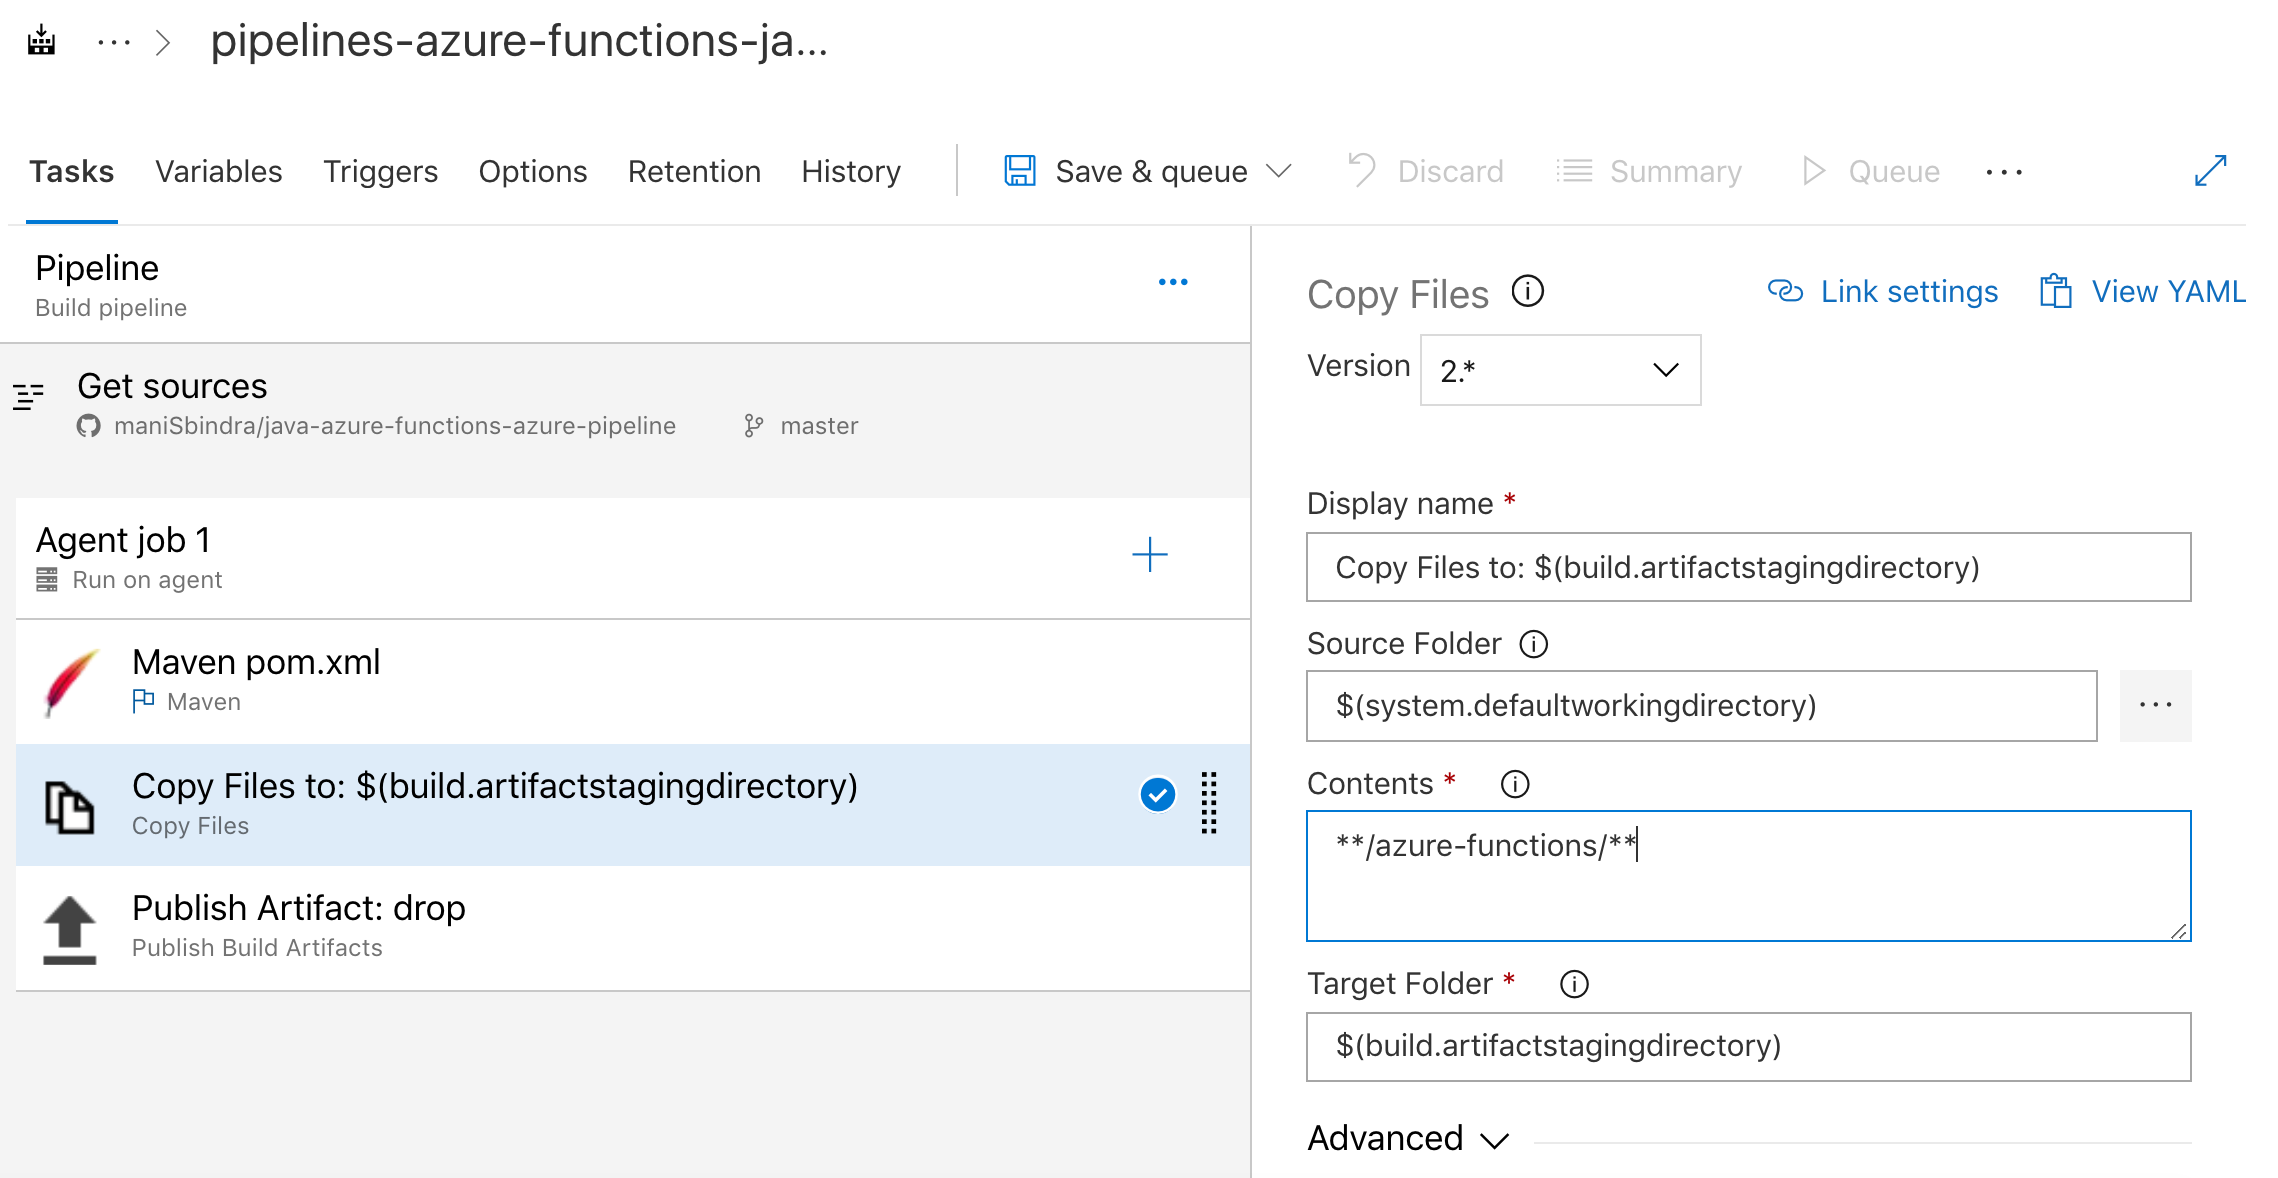Open the Save & queue dropdown chevron
Viewport: 2278px width, 1178px height.
(1281, 170)
